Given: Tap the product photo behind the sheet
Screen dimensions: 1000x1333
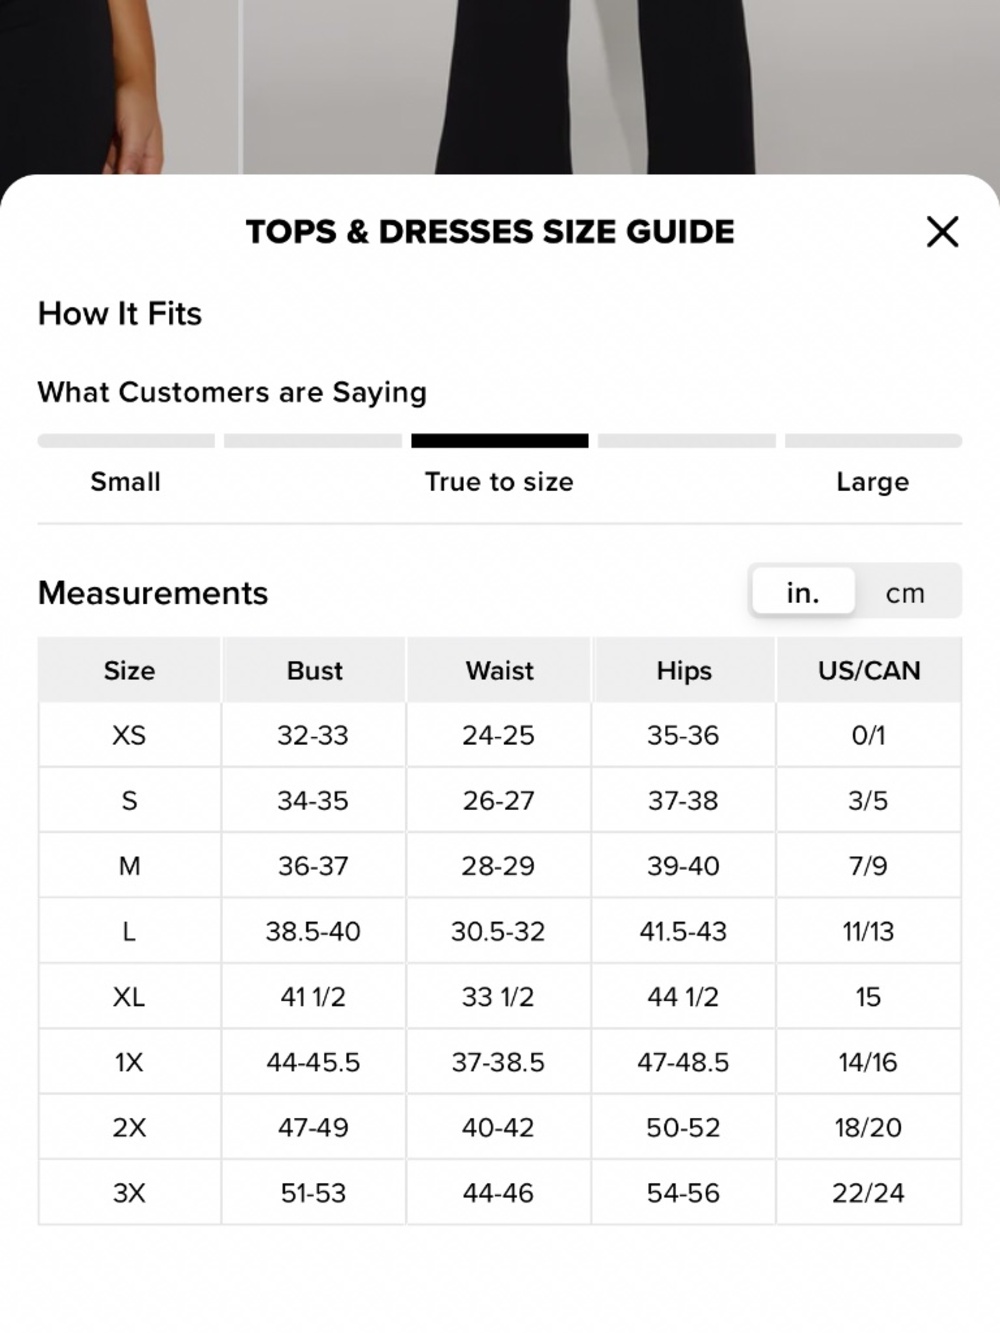Looking at the screenshot, I should [x=500, y=85].
